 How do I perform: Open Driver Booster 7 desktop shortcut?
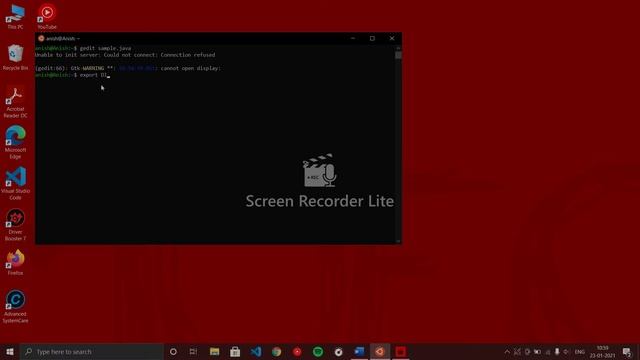tap(15, 224)
